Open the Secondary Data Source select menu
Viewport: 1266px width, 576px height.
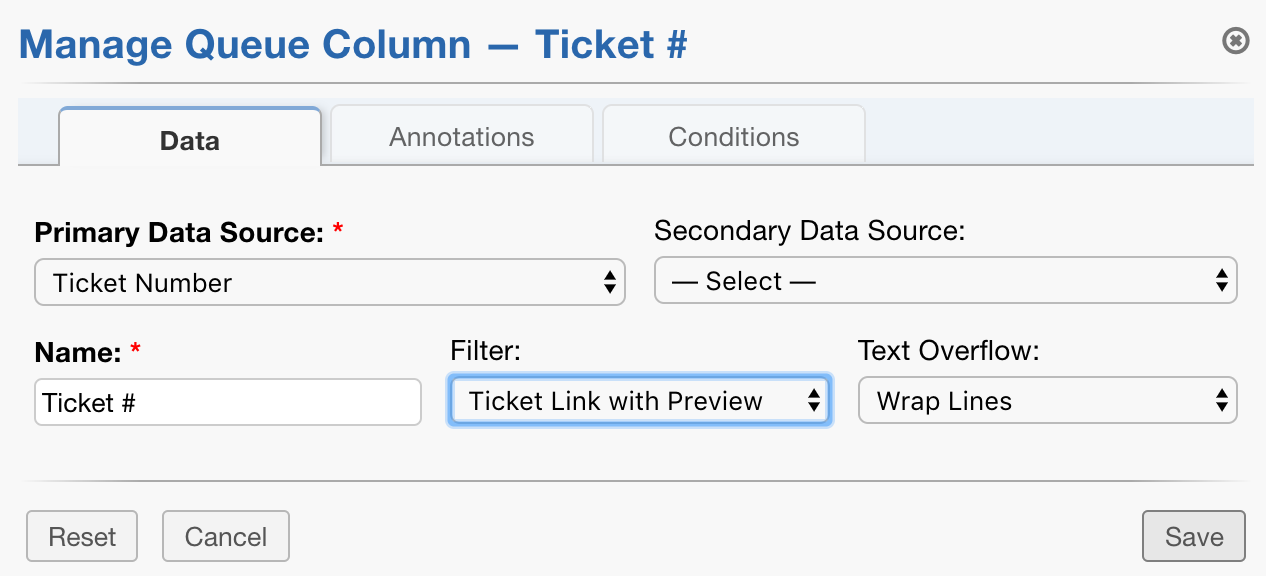click(x=945, y=280)
